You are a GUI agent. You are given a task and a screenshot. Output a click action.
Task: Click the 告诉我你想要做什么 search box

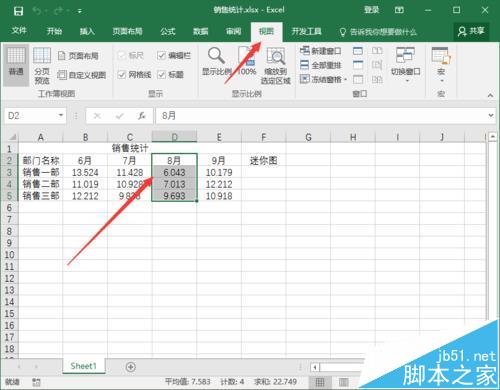tap(378, 32)
